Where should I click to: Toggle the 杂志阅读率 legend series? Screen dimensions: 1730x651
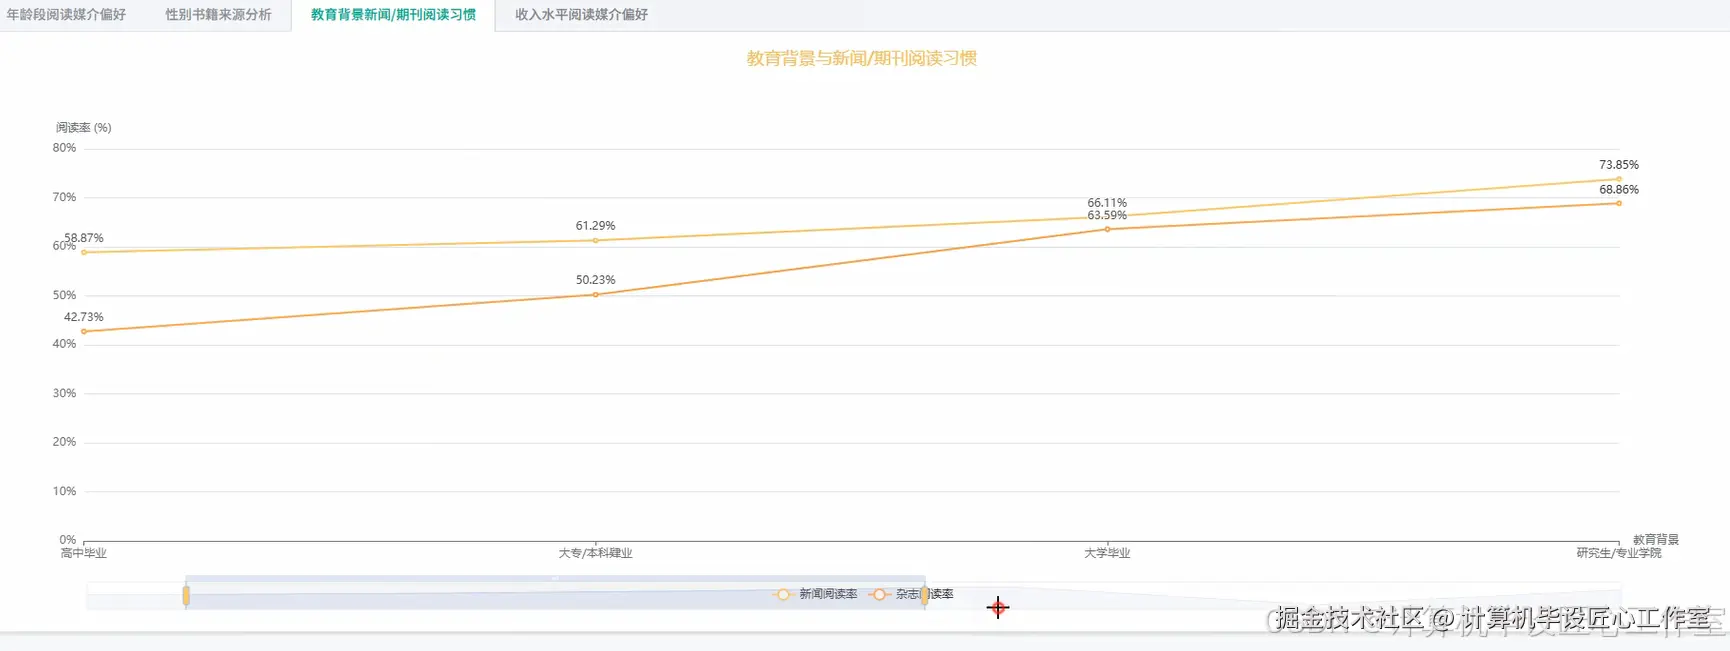click(x=911, y=594)
